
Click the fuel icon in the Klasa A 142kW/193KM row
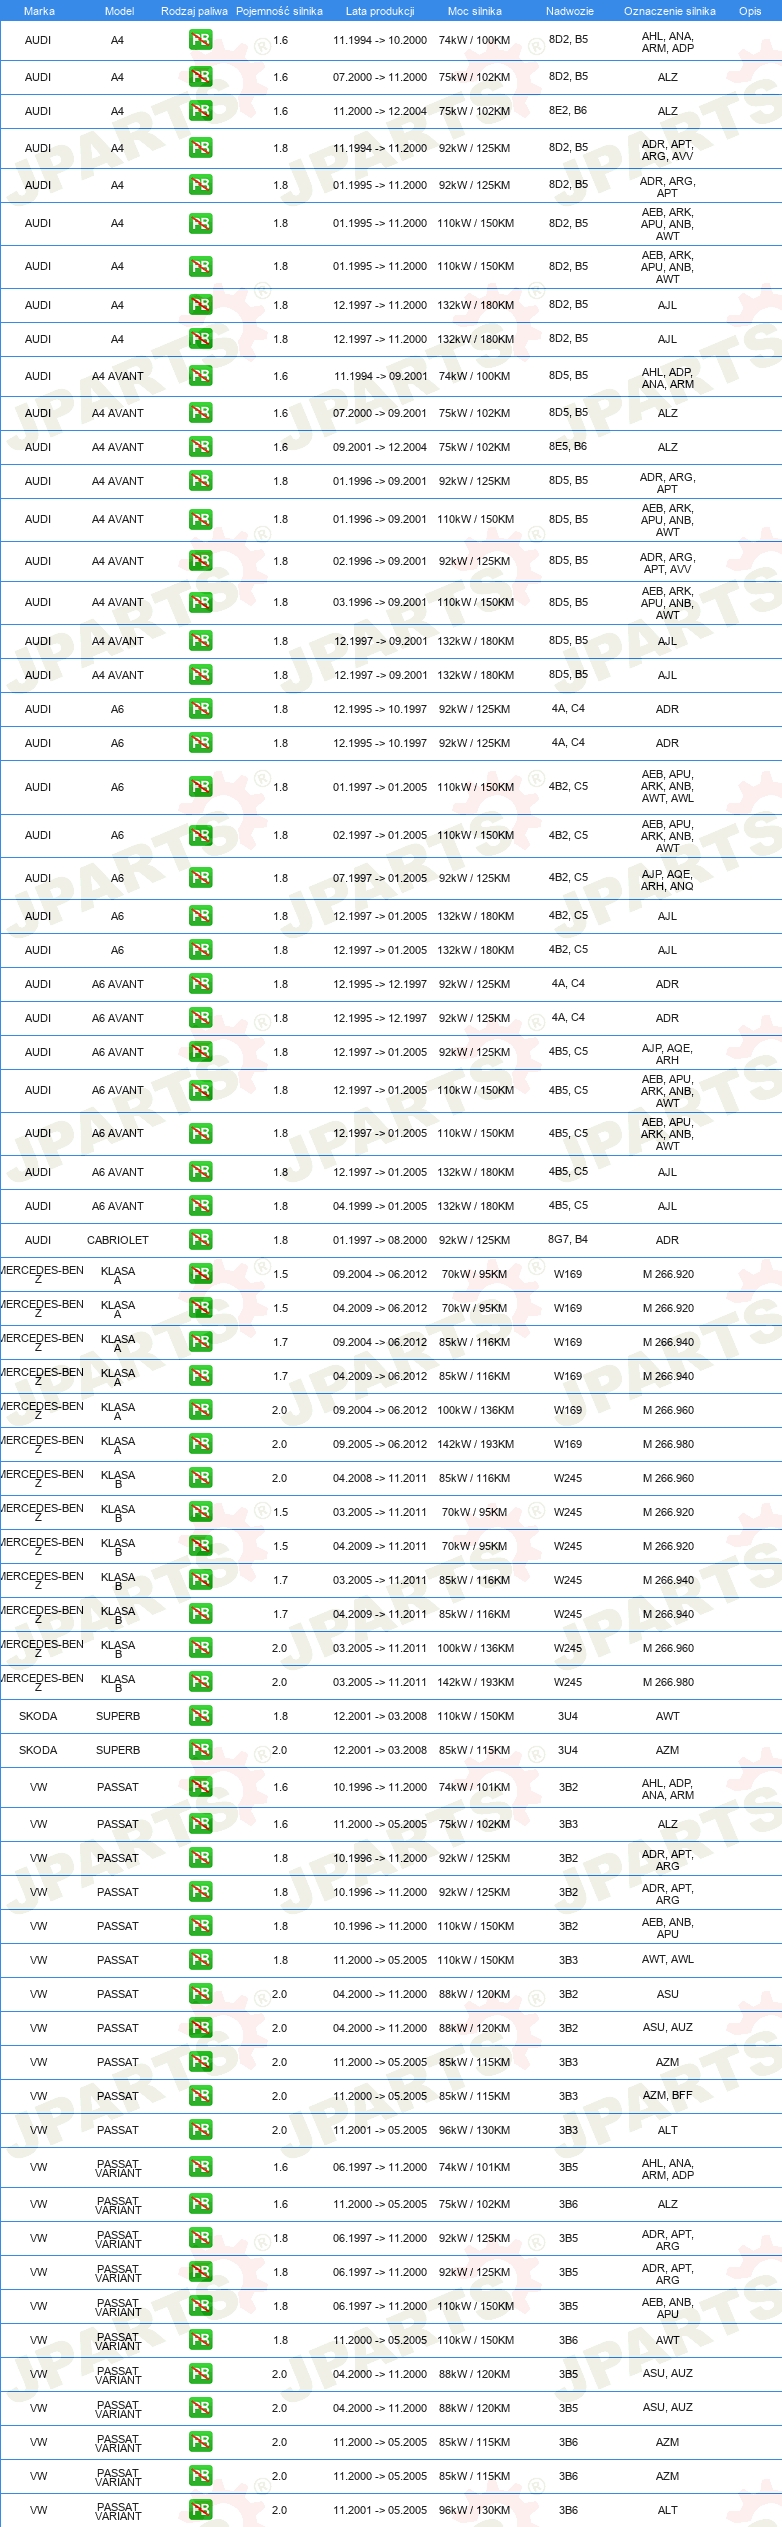(200, 1444)
